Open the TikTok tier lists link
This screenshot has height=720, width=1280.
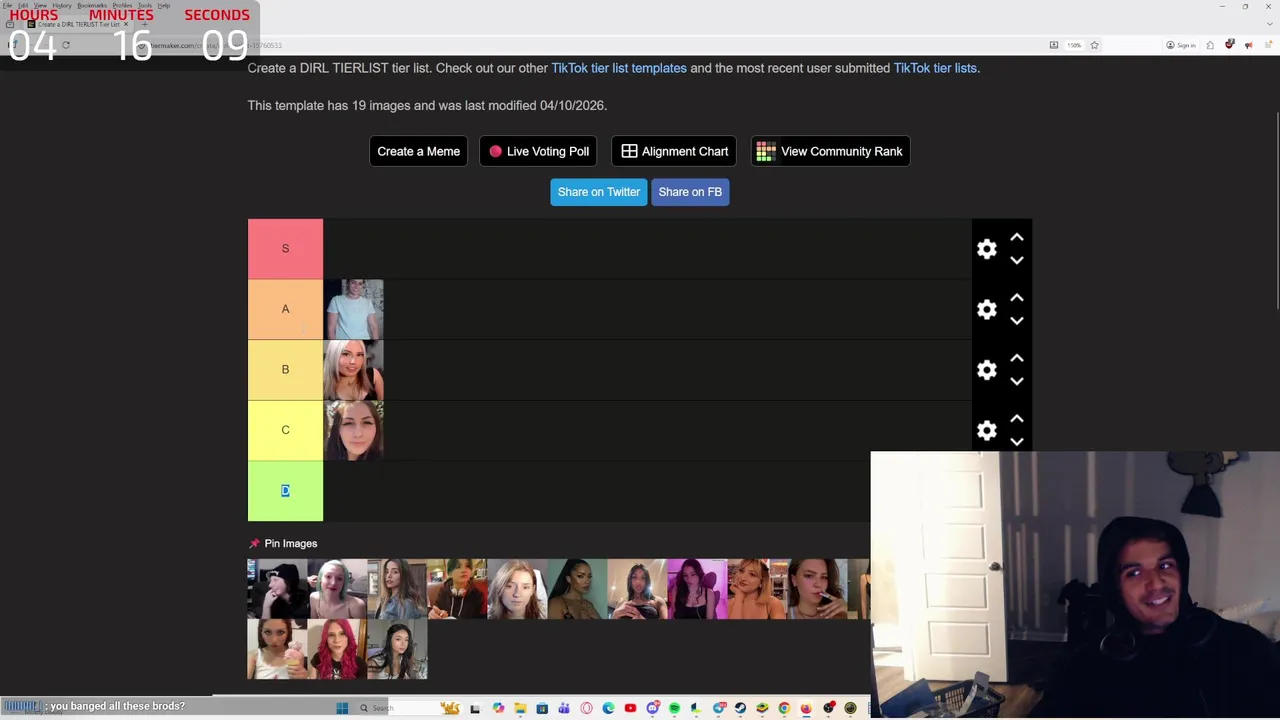point(935,68)
